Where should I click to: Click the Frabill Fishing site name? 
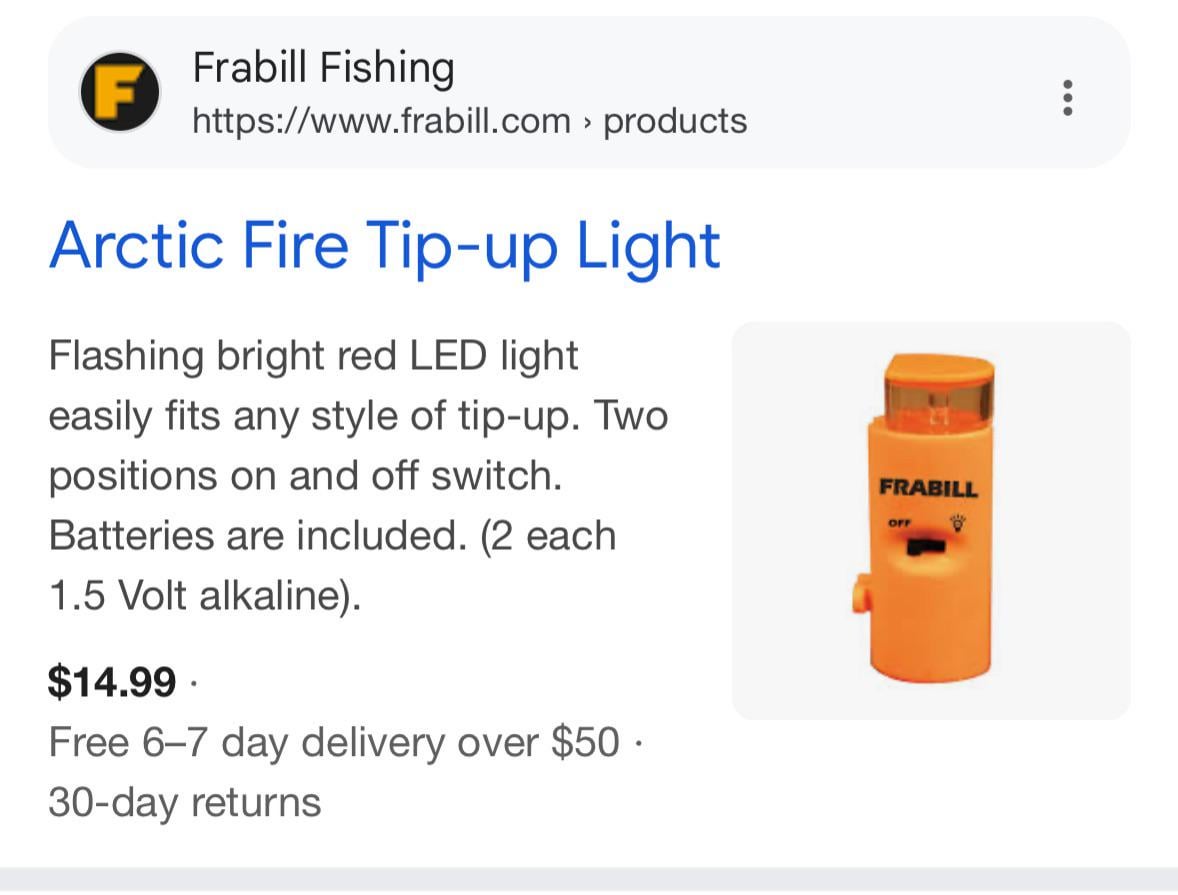click(323, 68)
